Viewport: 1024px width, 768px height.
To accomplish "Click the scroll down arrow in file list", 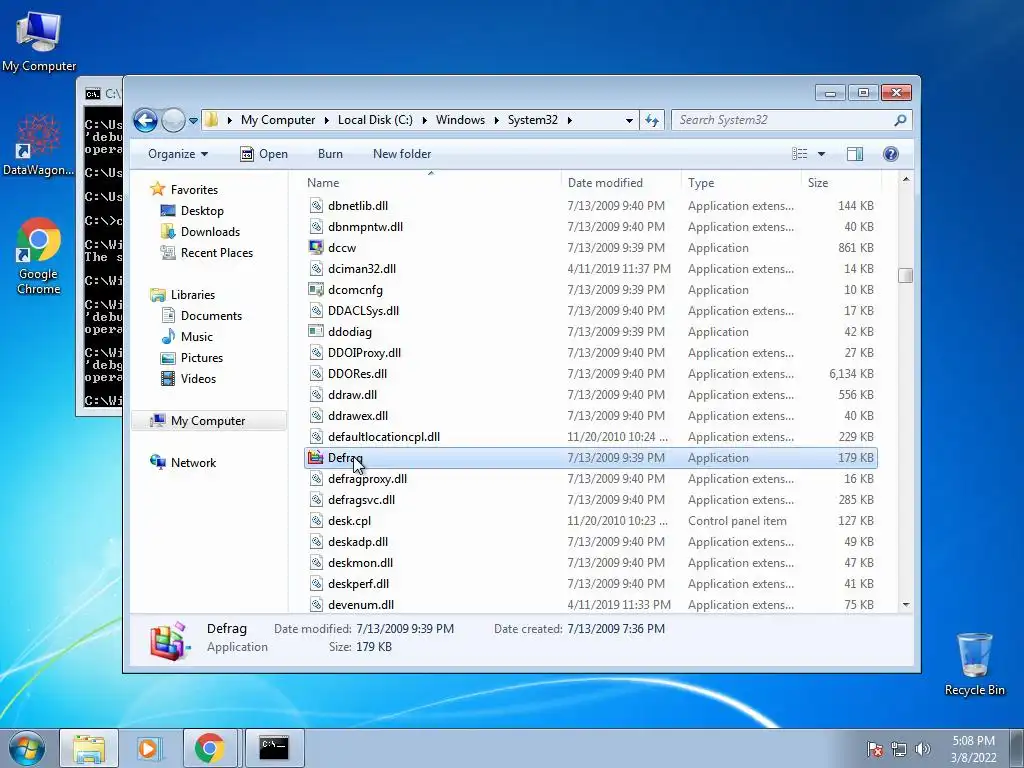I will pyautogui.click(x=905, y=605).
